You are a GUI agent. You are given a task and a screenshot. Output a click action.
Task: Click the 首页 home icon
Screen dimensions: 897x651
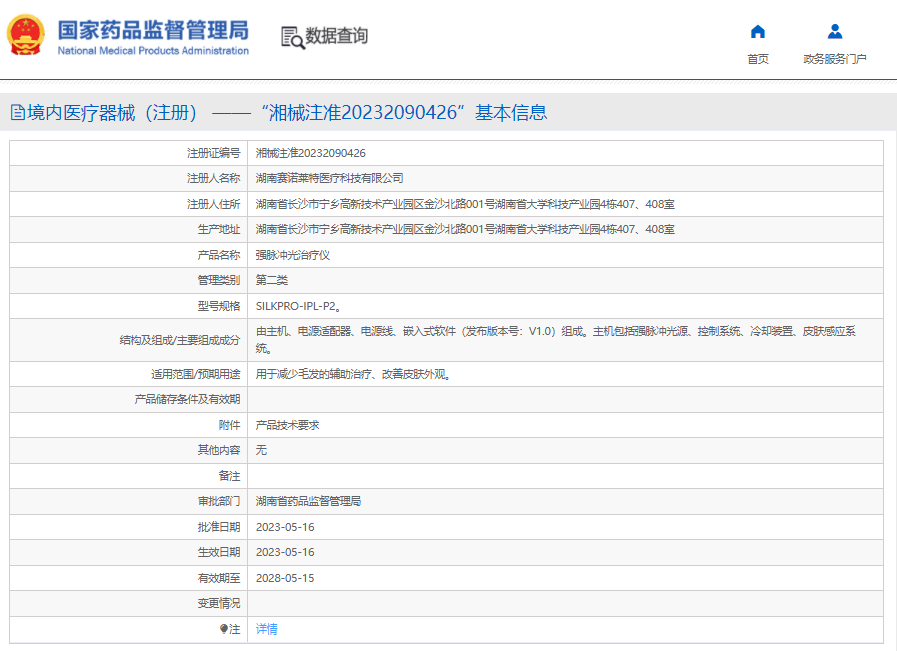[x=757, y=31]
